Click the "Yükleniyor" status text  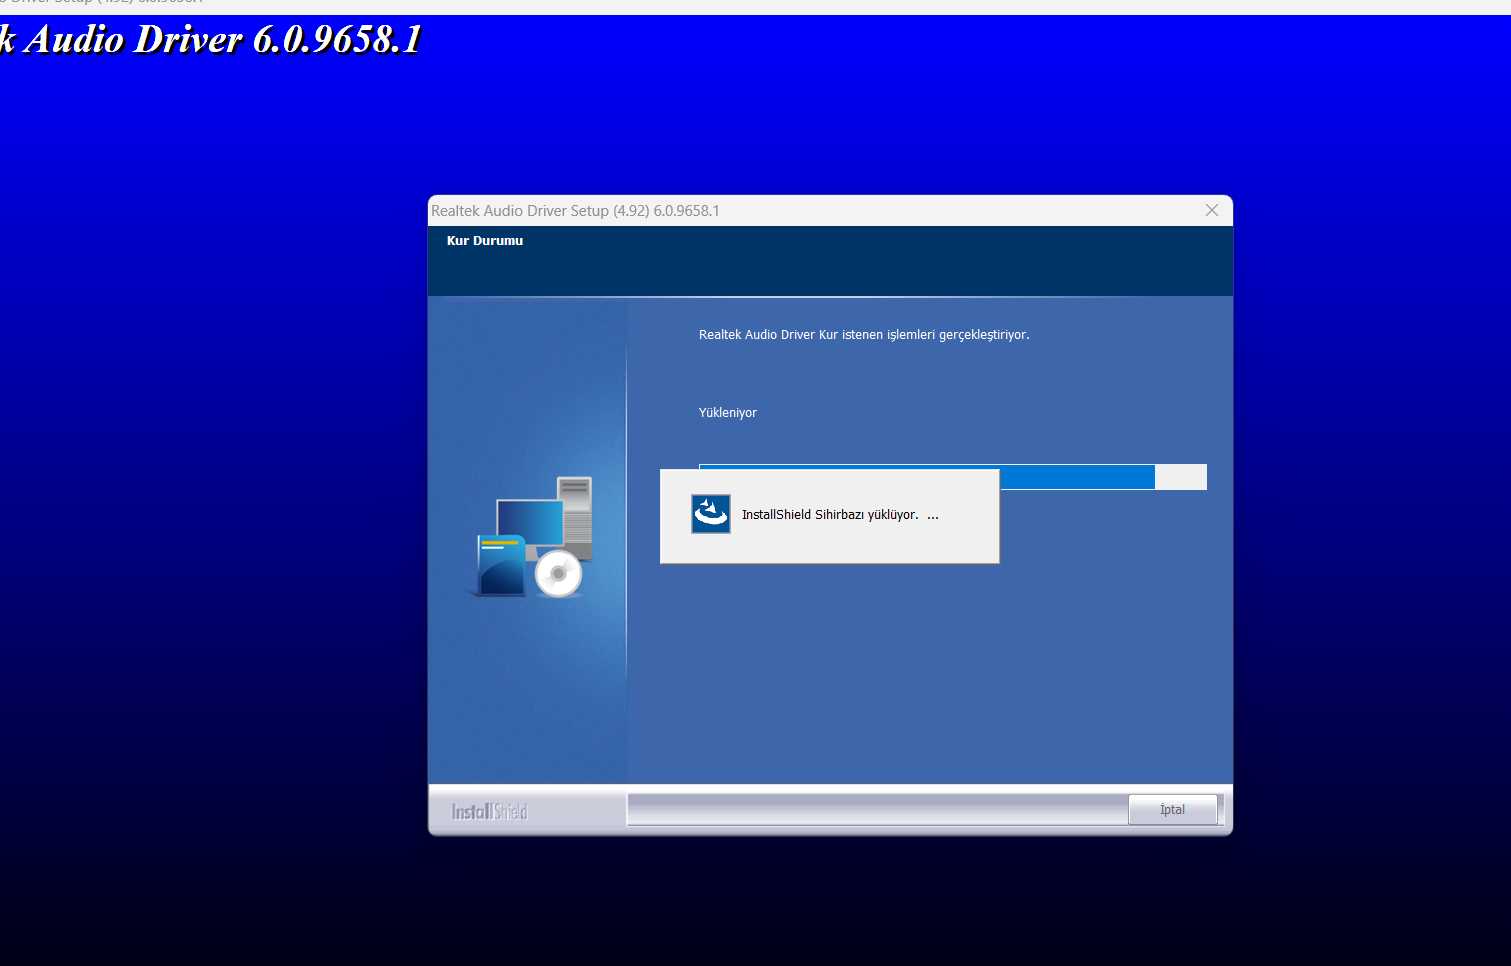[728, 413]
